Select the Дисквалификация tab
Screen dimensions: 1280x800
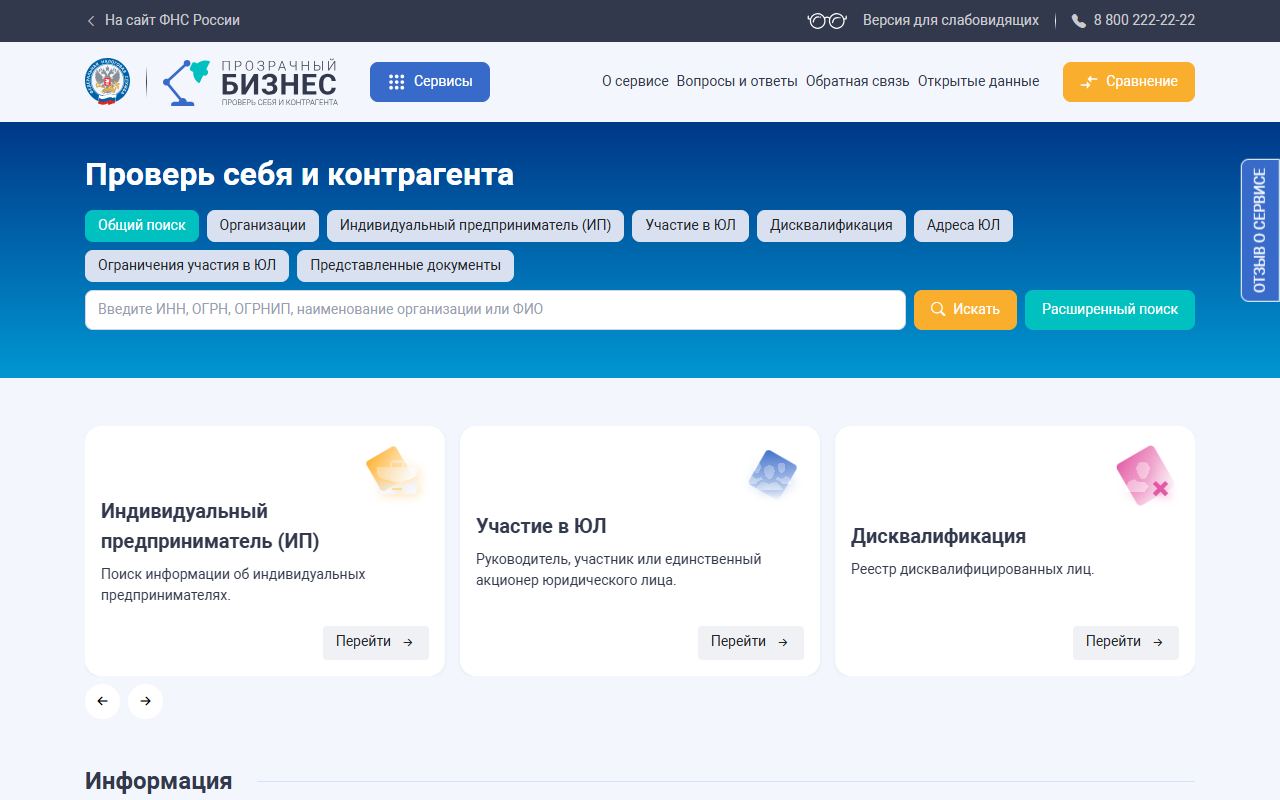coord(831,226)
